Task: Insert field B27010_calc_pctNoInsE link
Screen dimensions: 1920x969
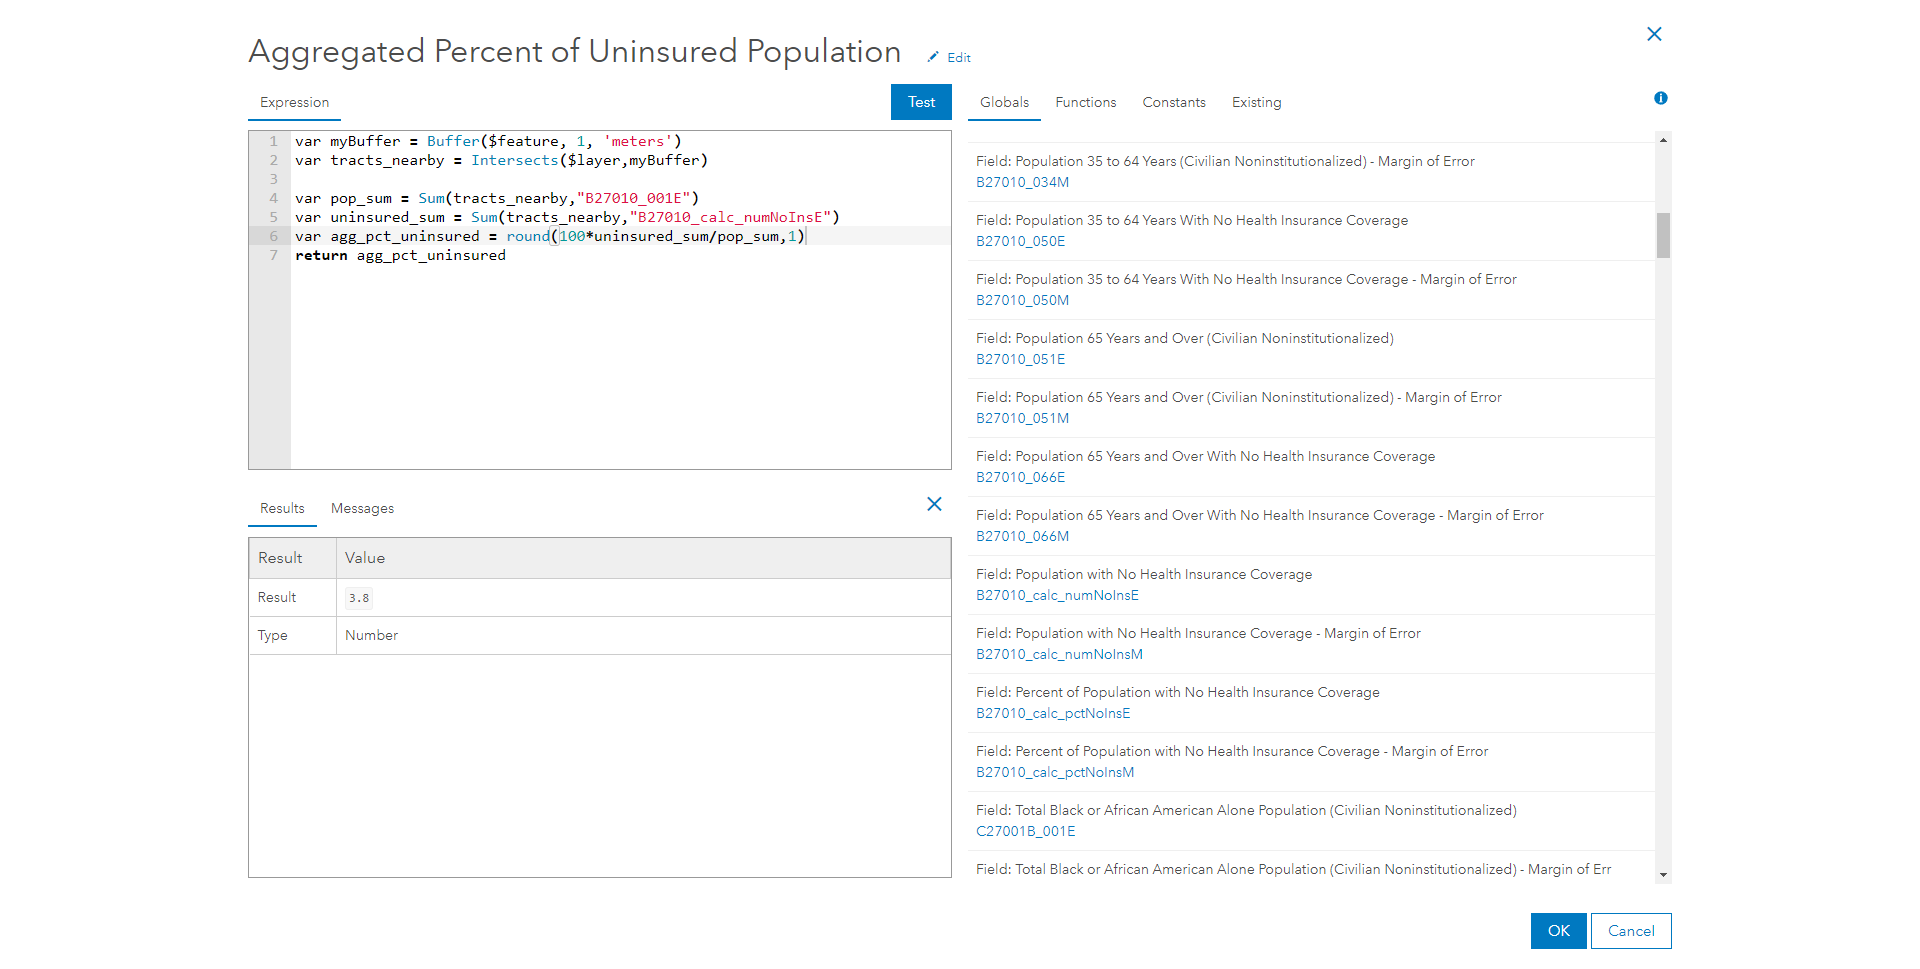Action: coord(1053,713)
